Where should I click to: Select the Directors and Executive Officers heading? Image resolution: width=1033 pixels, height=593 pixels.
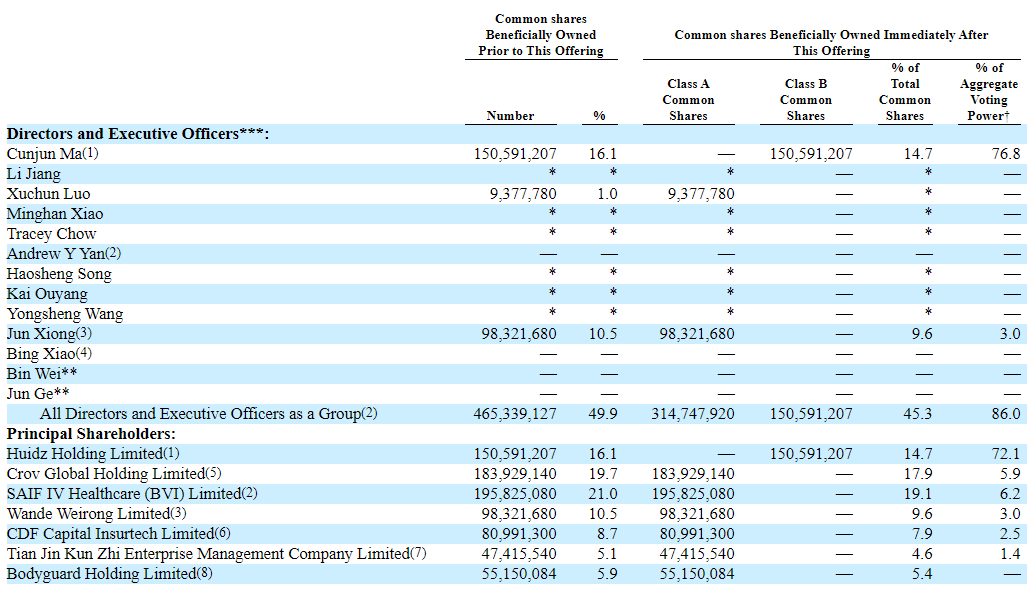click(x=138, y=134)
